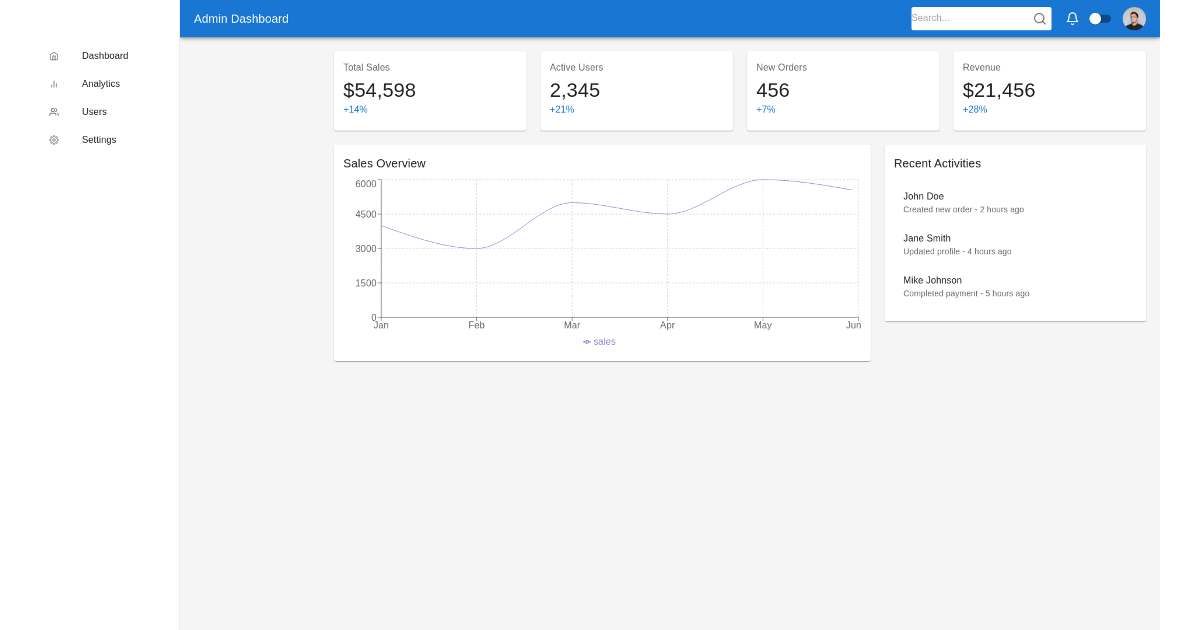
Task: Click the Users people icon in sidebar
Action: [x=54, y=112]
